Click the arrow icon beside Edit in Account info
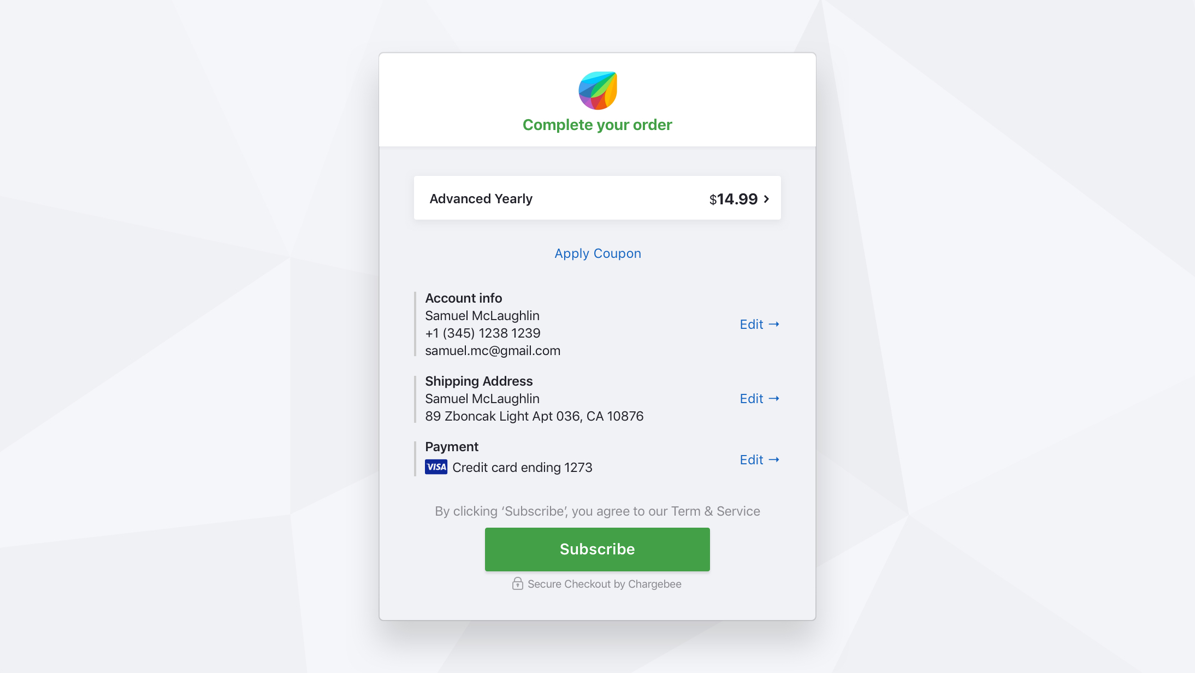 [773, 324]
